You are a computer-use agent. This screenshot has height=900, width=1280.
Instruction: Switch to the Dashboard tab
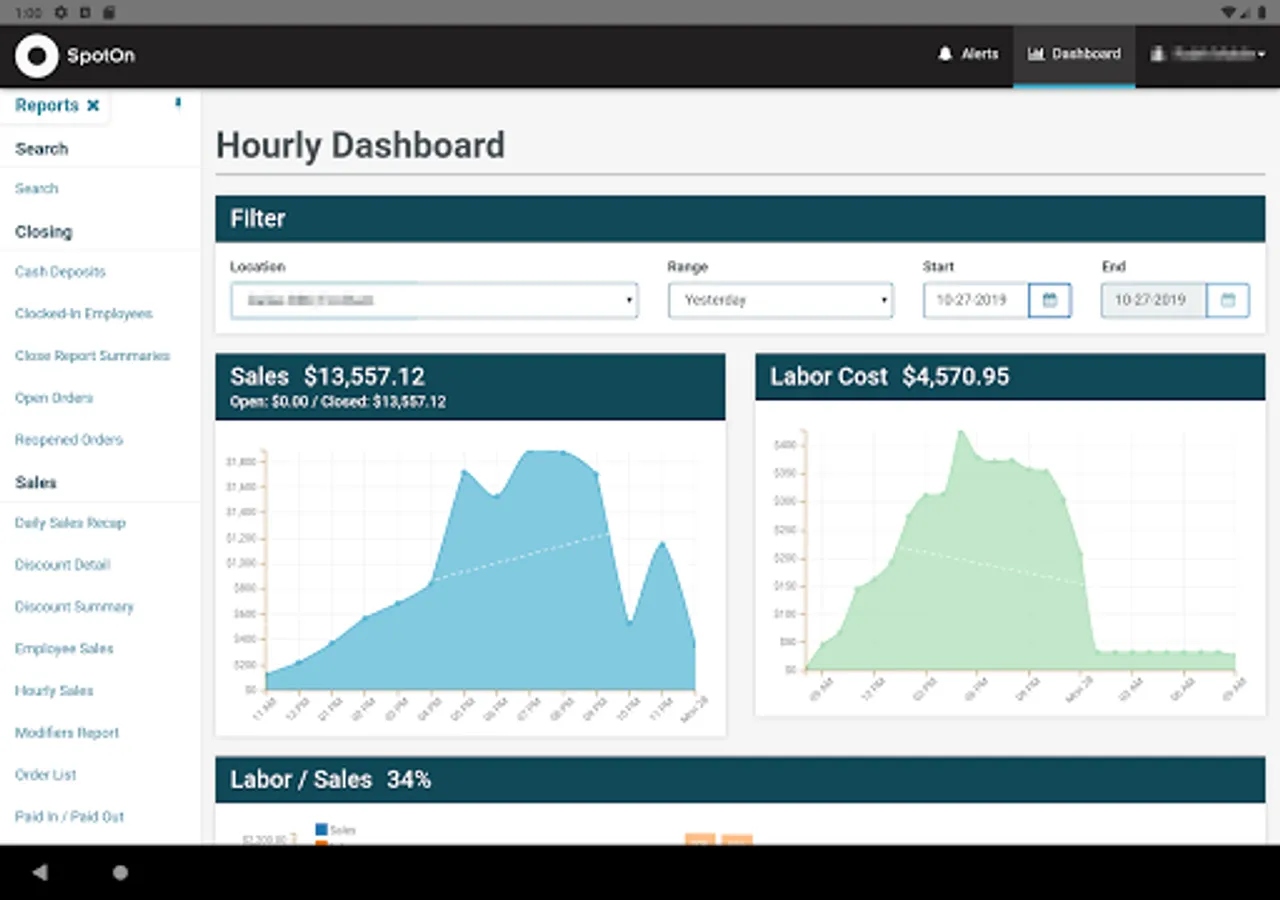click(1074, 54)
